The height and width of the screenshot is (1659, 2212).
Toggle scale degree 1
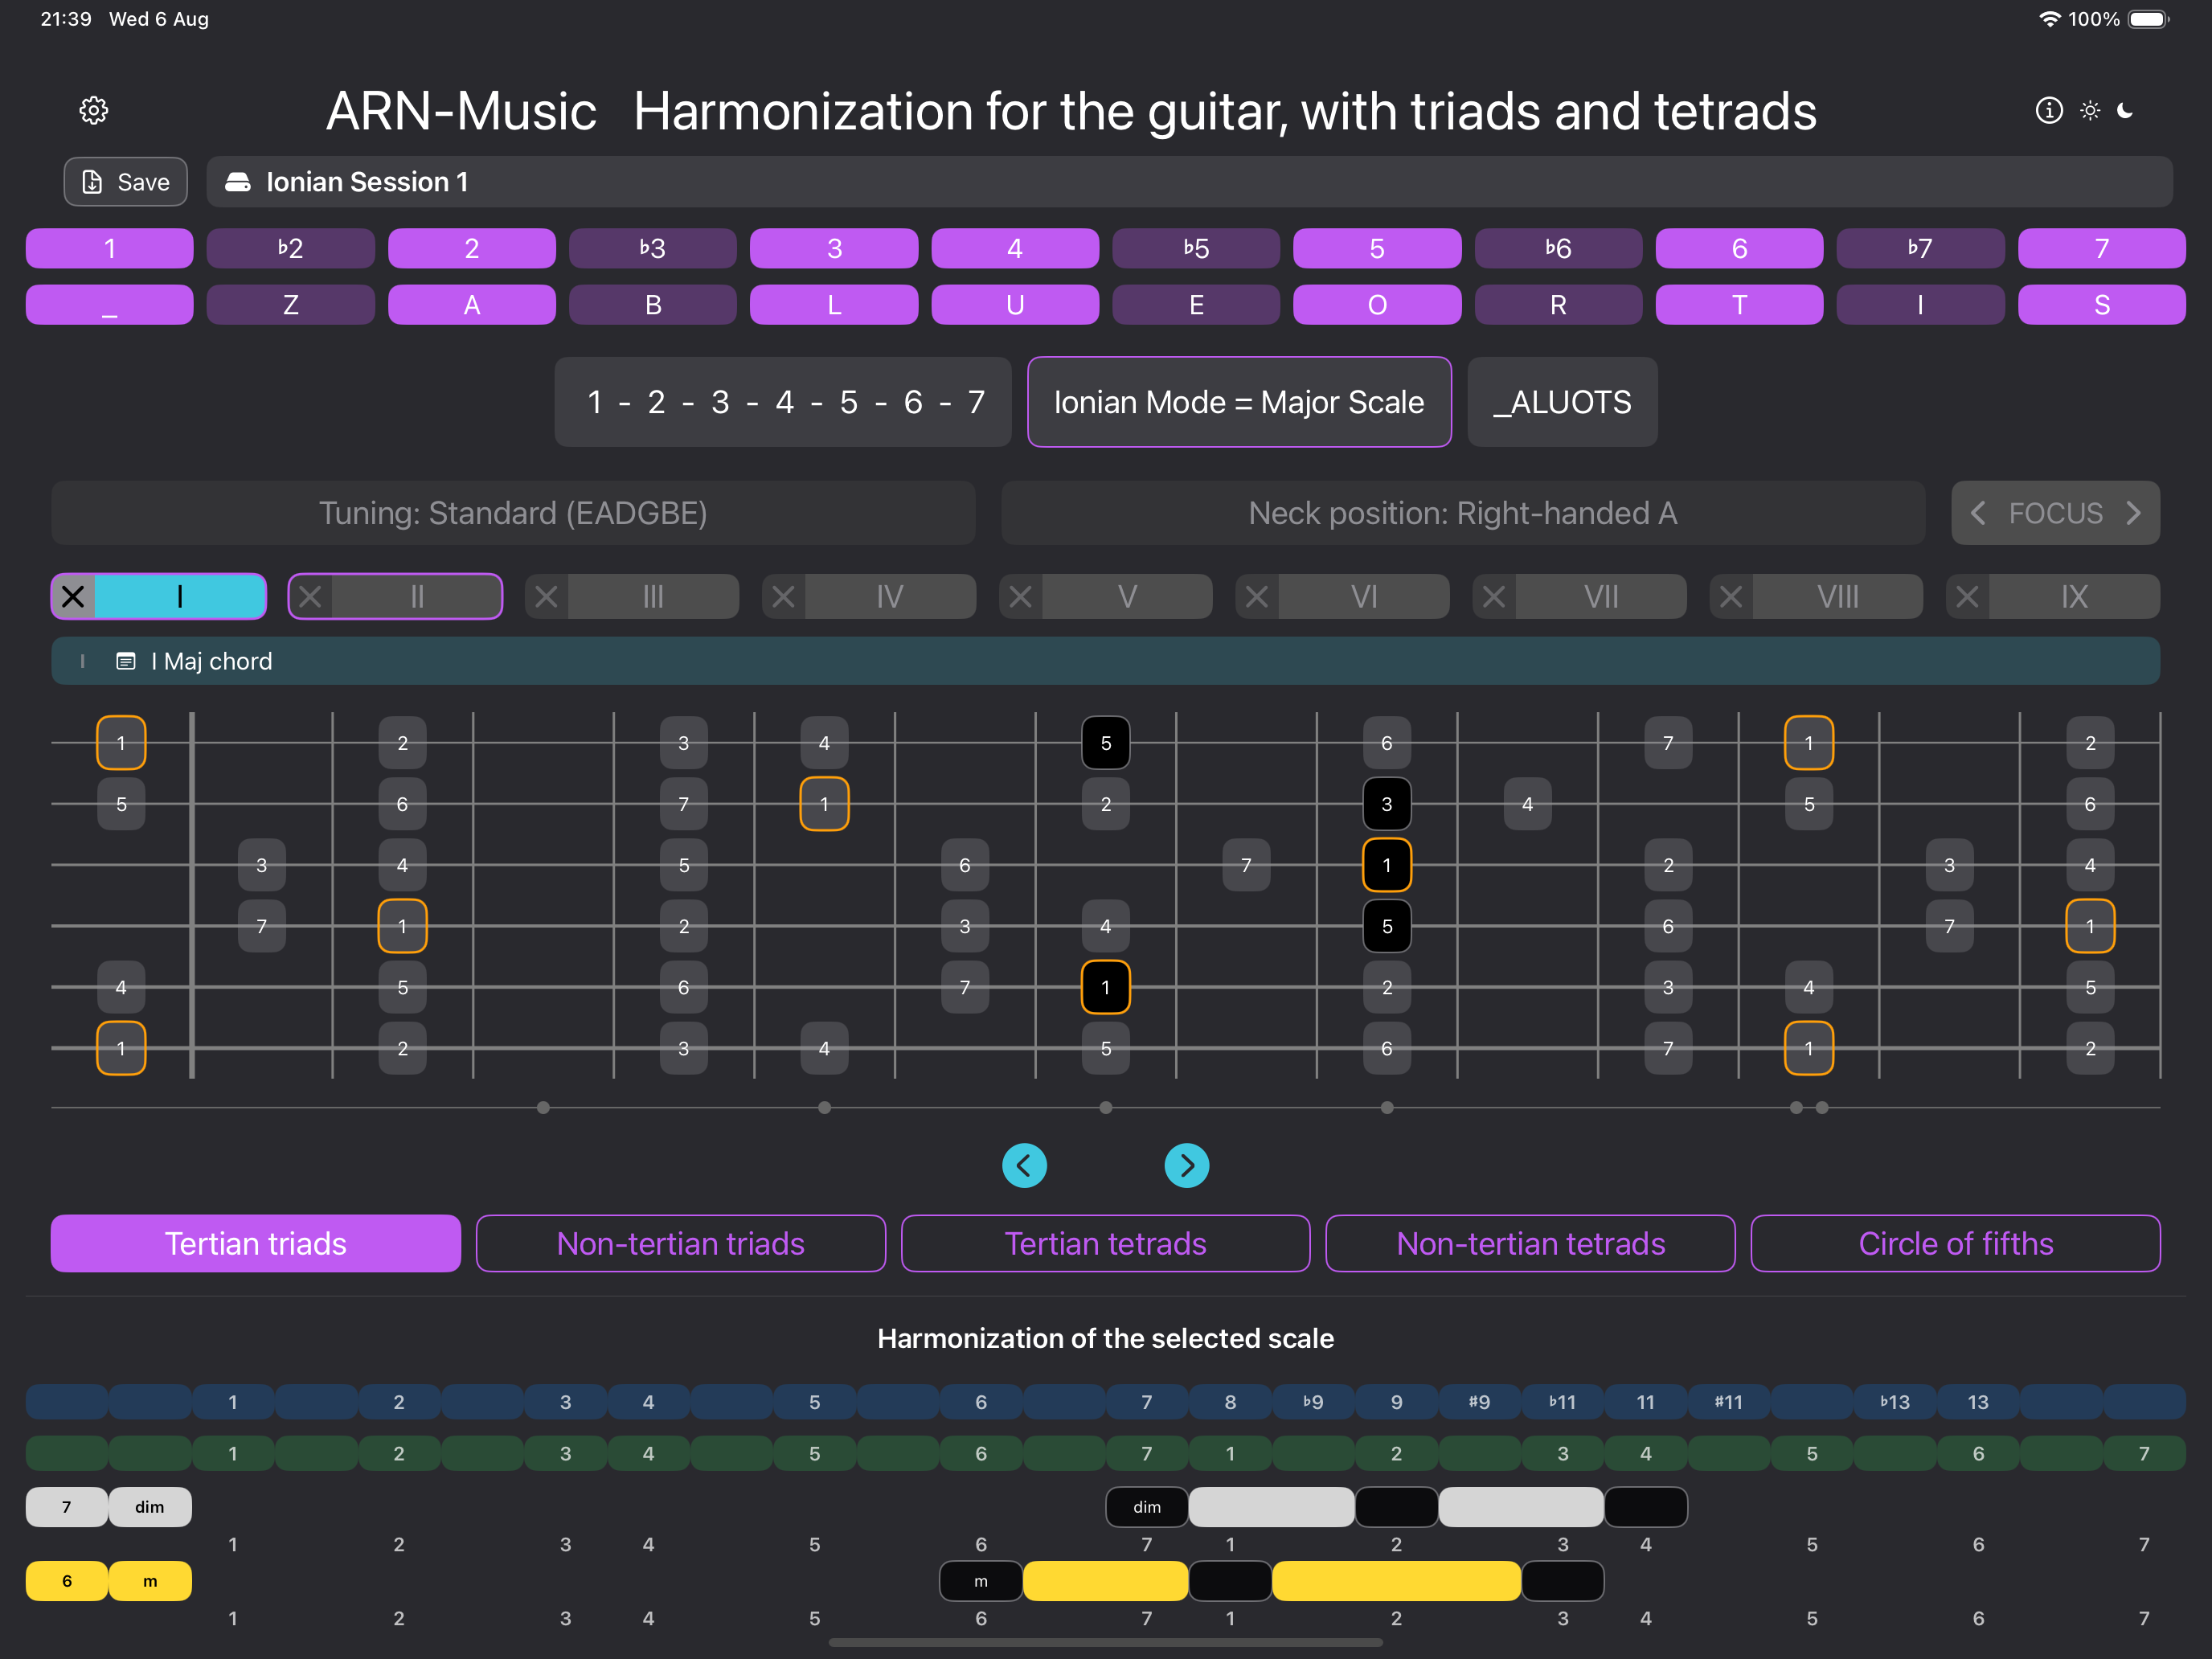[x=110, y=248]
